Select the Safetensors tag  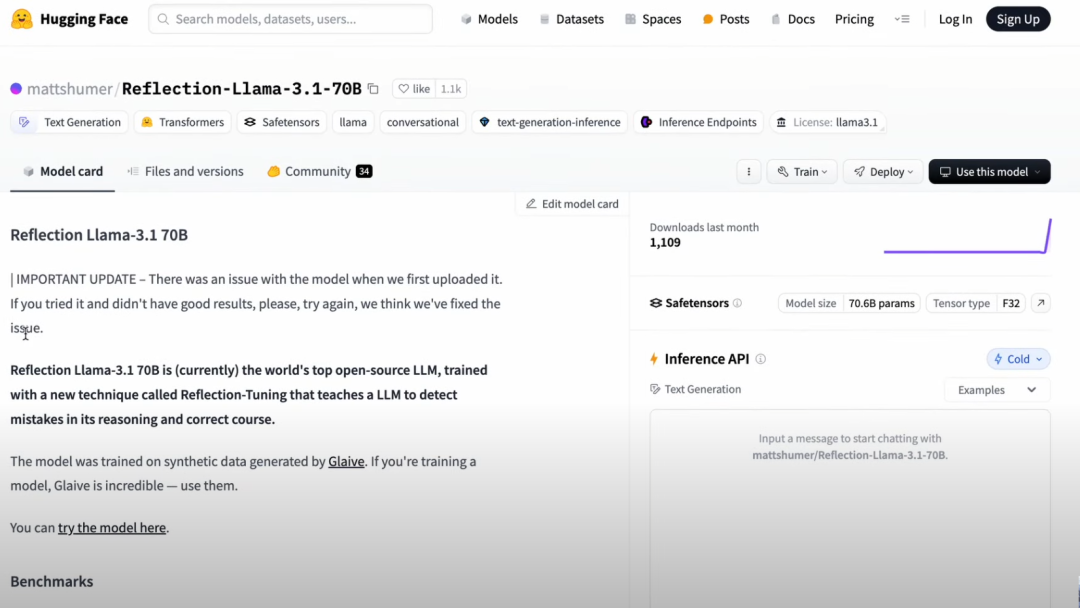point(282,122)
